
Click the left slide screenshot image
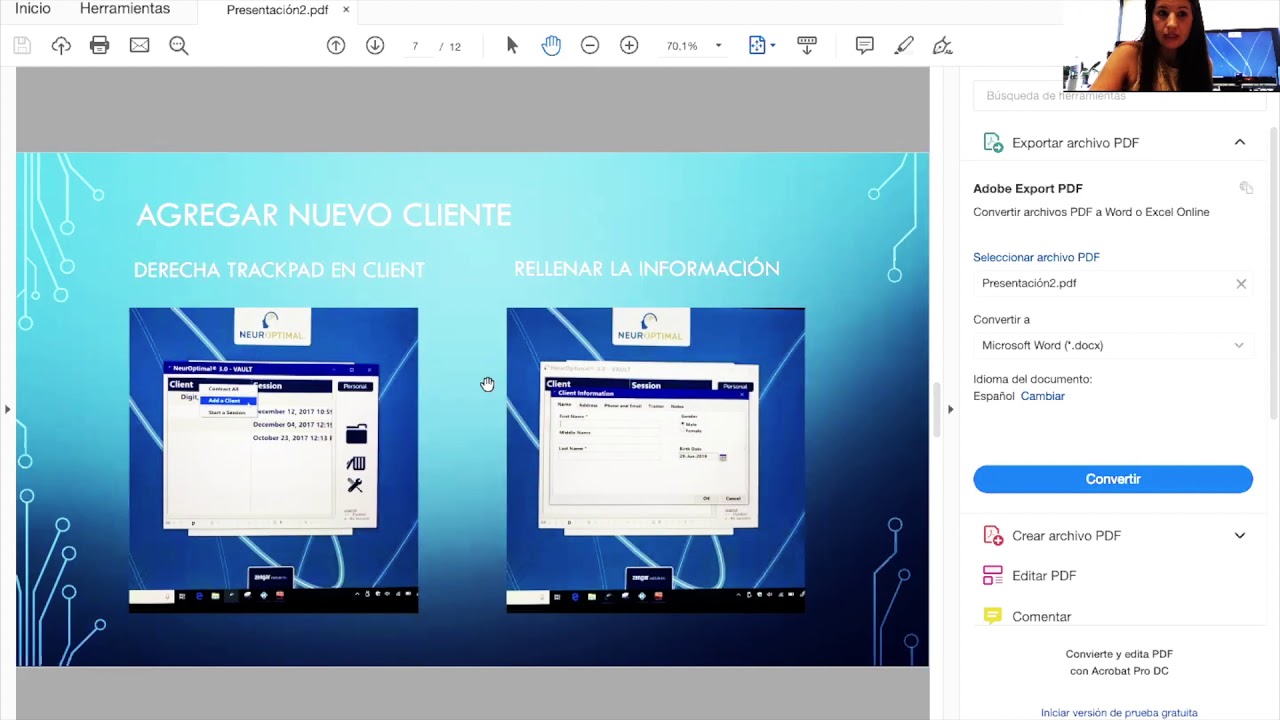point(273,460)
